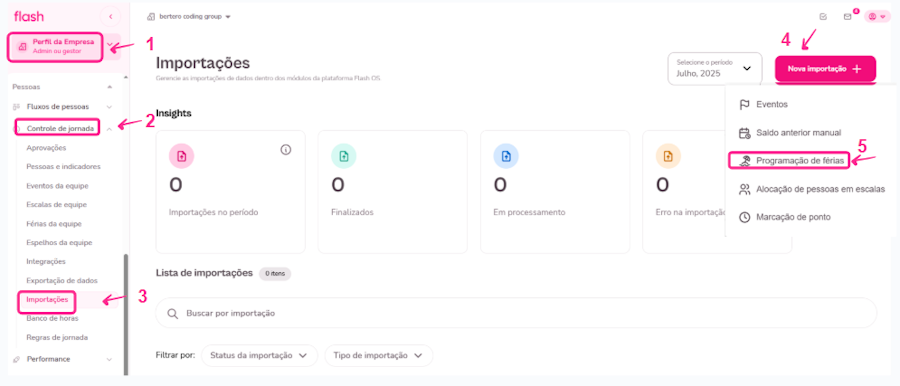Open Banco de horas
This screenshot has height=386, width=900.
tap(52, 318)
